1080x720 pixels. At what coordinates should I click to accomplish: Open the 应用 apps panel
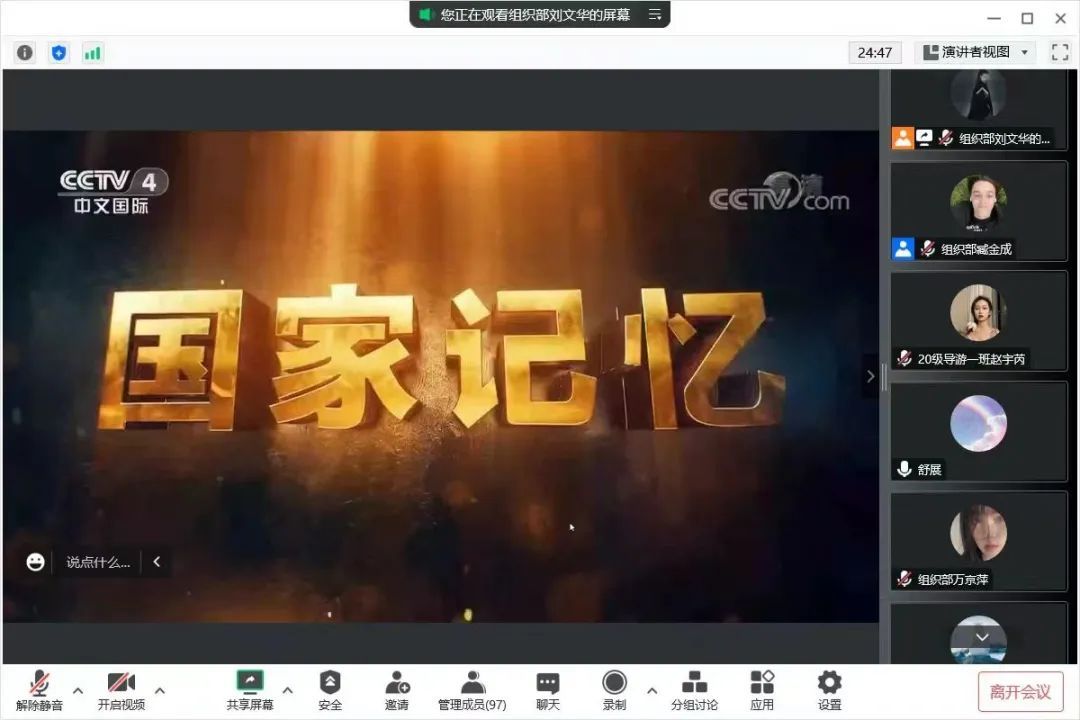[762, 690]
